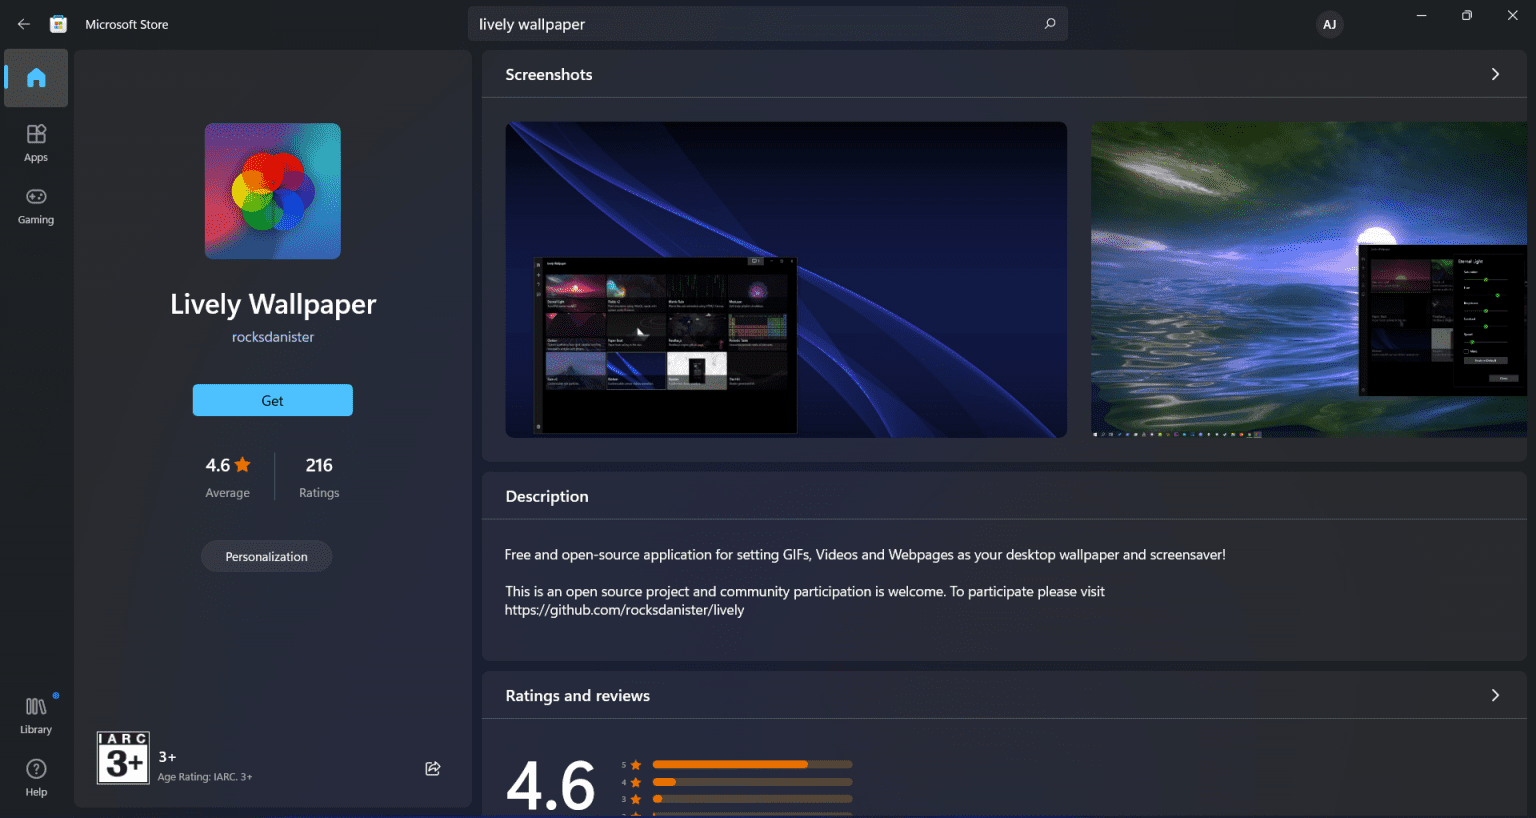1536x818 pixels.
Task: Click the 5 star rating bar
Action: click(752, 764)
